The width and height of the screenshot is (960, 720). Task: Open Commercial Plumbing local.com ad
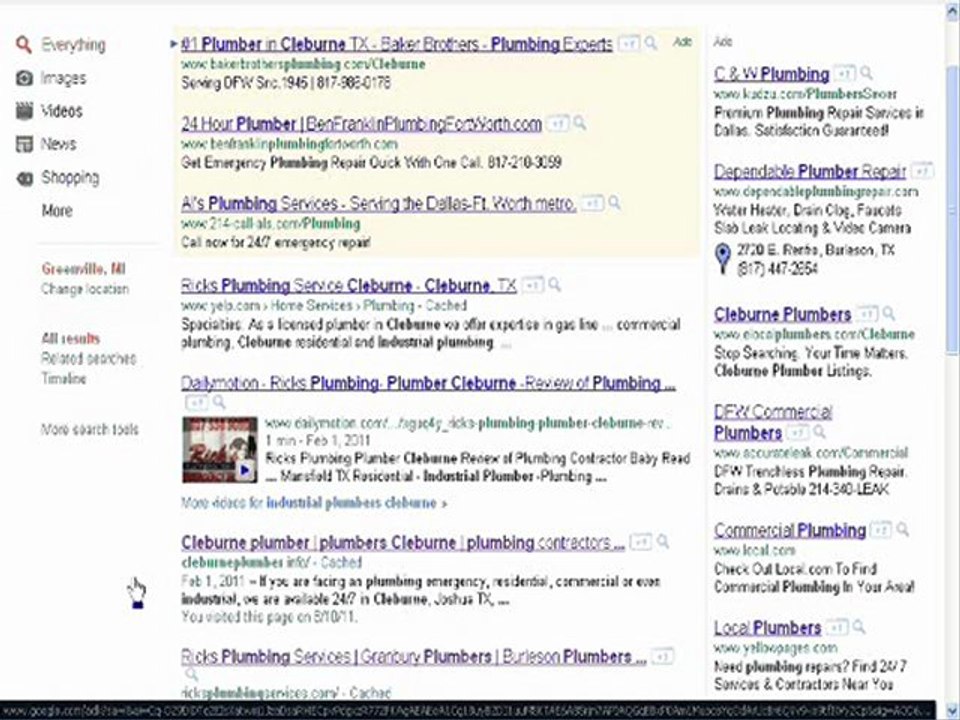click(790, 530)
